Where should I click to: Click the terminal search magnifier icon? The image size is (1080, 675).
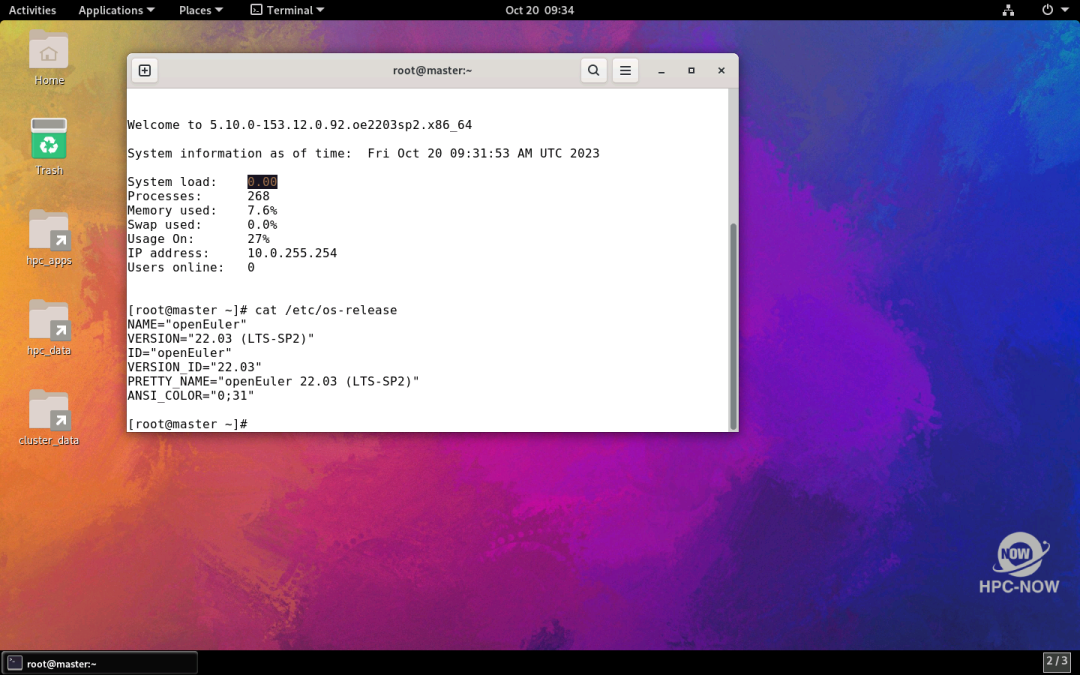(x=593, y=70)
